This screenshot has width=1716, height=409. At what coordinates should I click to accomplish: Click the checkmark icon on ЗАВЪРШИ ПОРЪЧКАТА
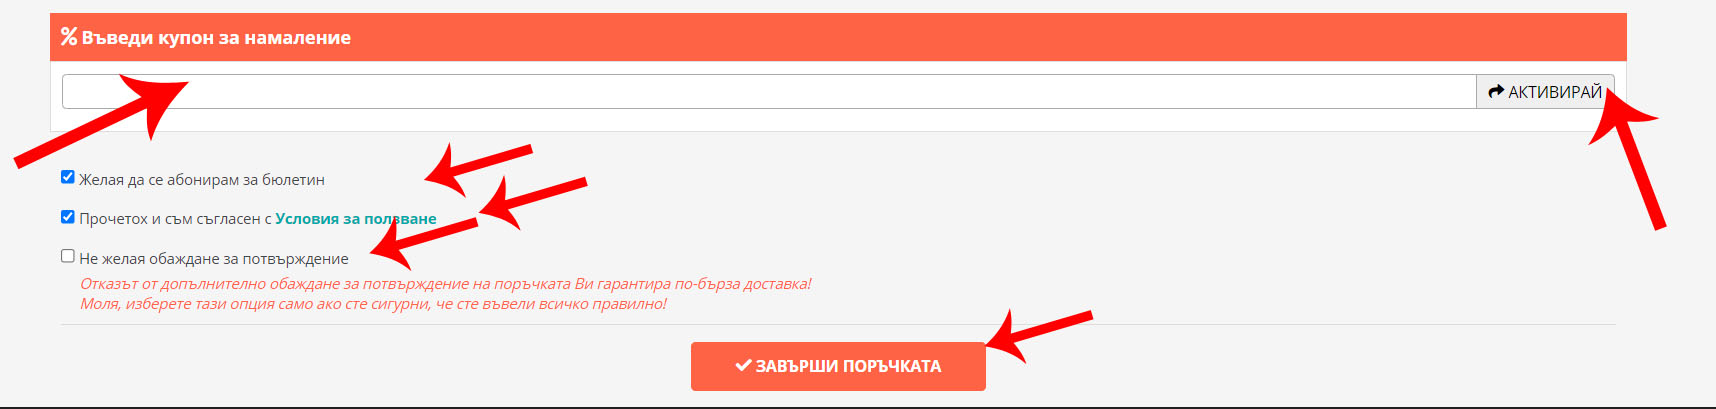tap(743, 365)
